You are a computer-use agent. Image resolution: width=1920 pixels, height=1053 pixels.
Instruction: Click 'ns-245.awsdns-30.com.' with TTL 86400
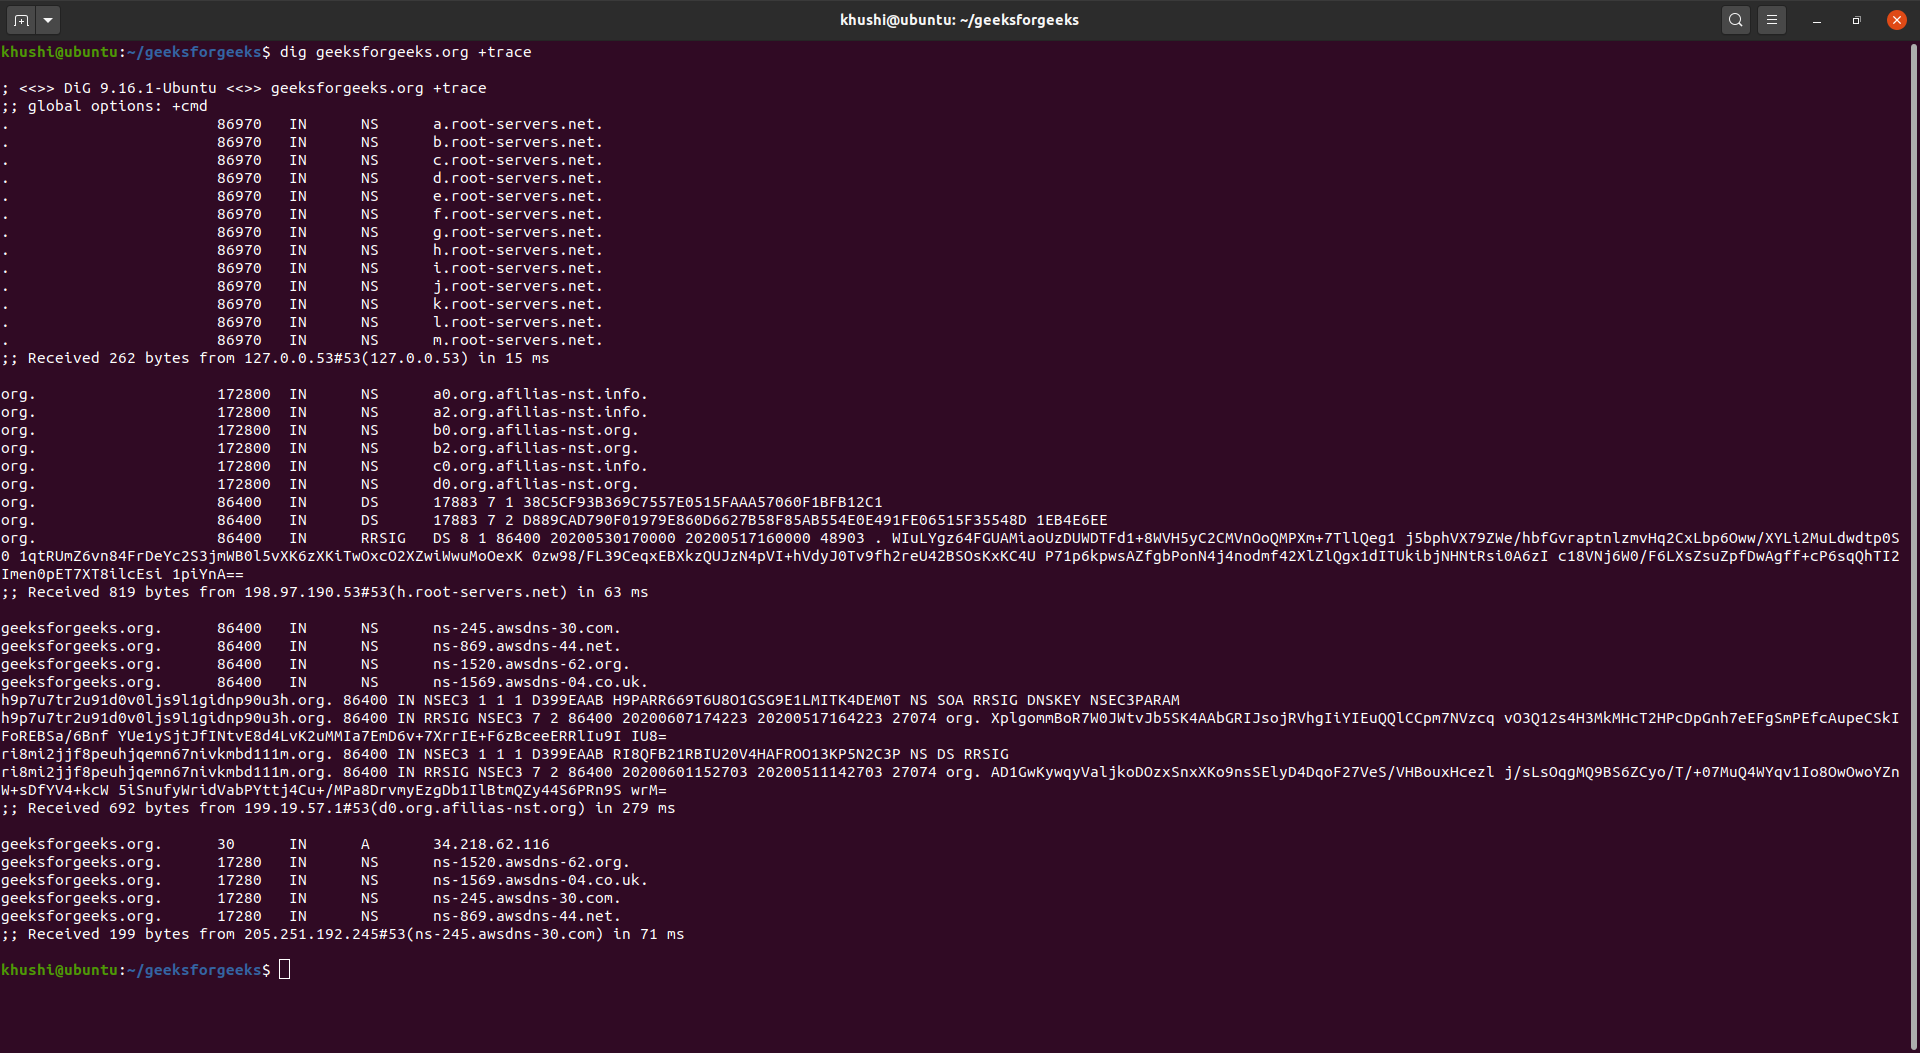coord(526,628)
